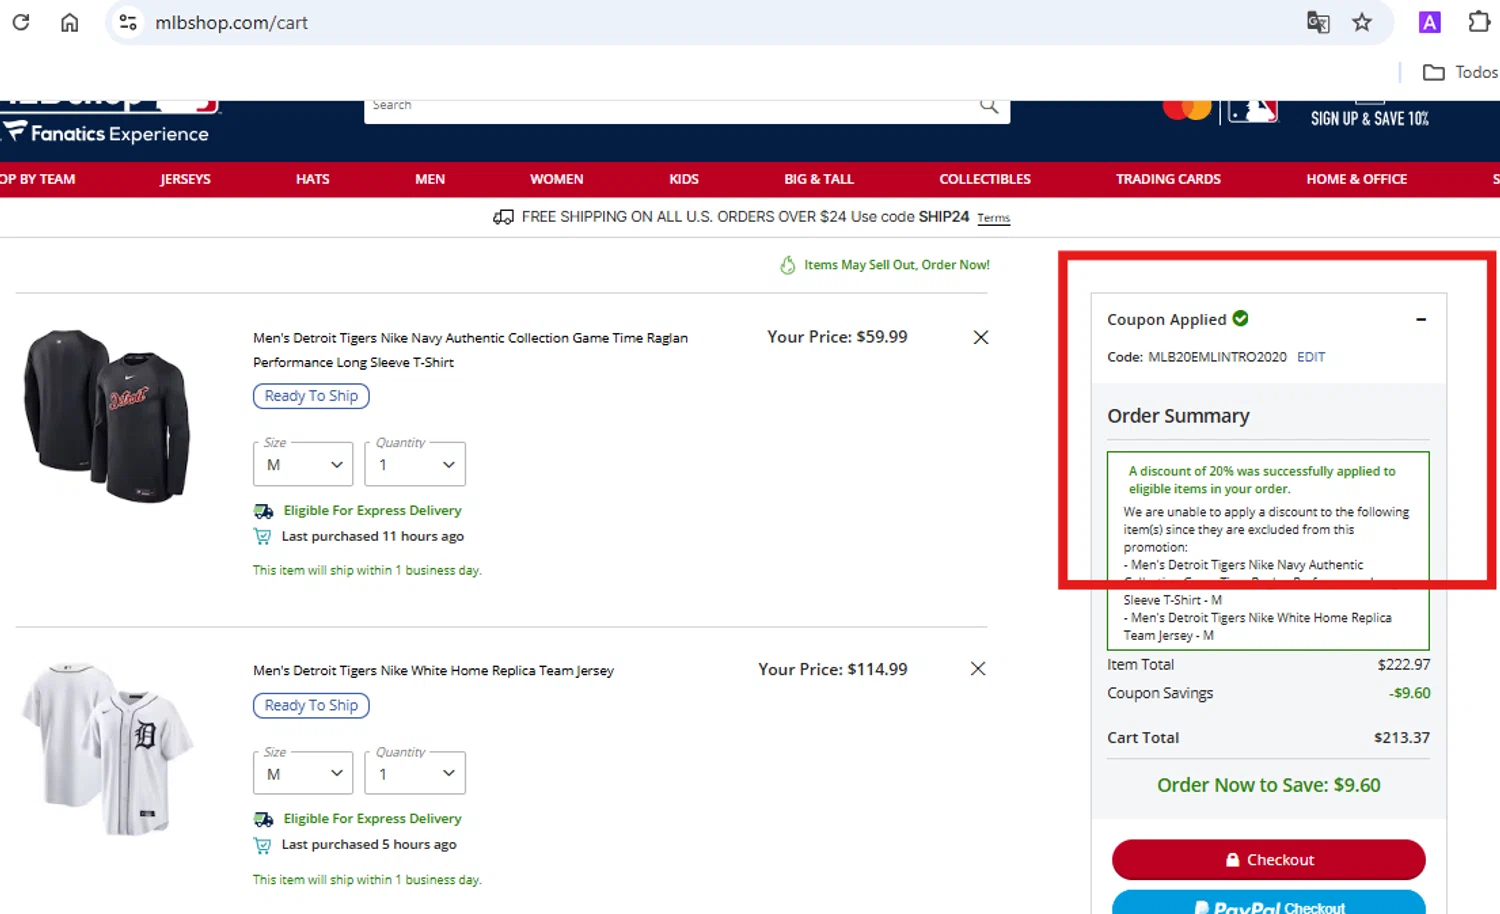
Task: Click the Mastercard logo in header
Action: (1187, 109)
